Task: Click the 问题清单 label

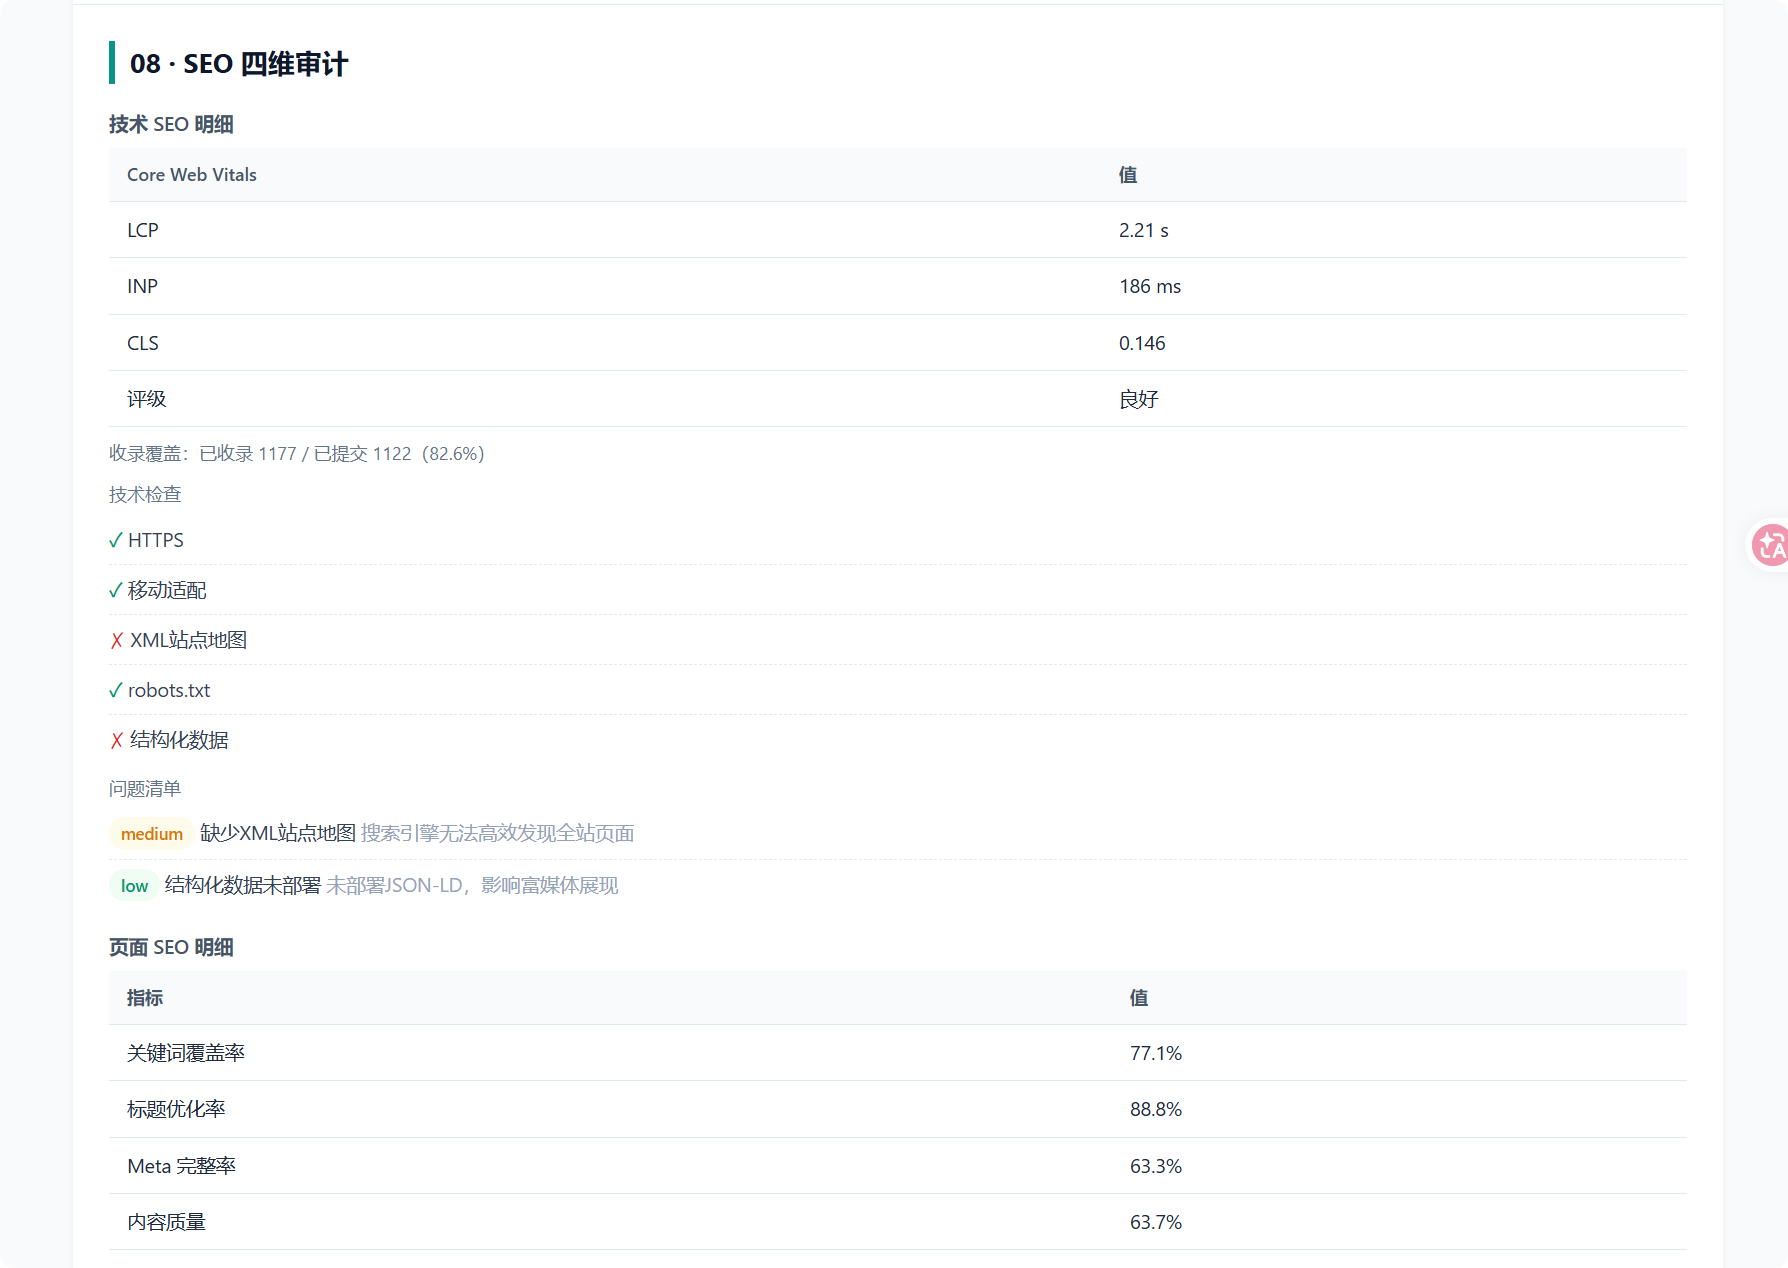Action: (145, 789)
